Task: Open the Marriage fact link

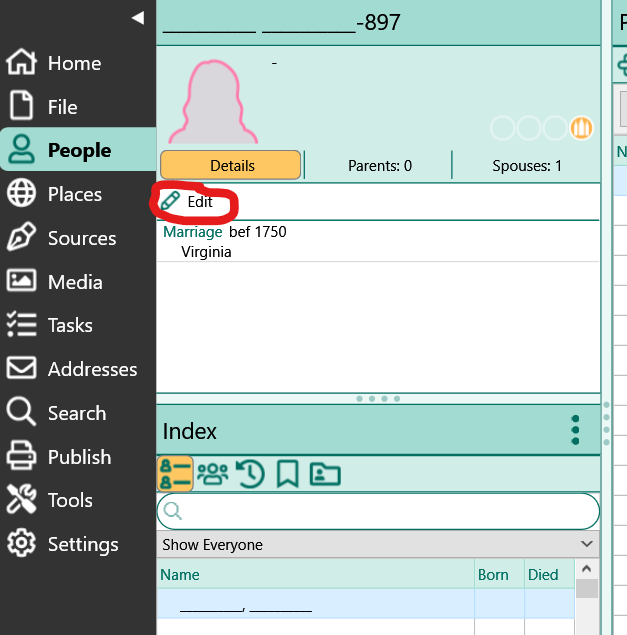Action: (x=192, y=232)
